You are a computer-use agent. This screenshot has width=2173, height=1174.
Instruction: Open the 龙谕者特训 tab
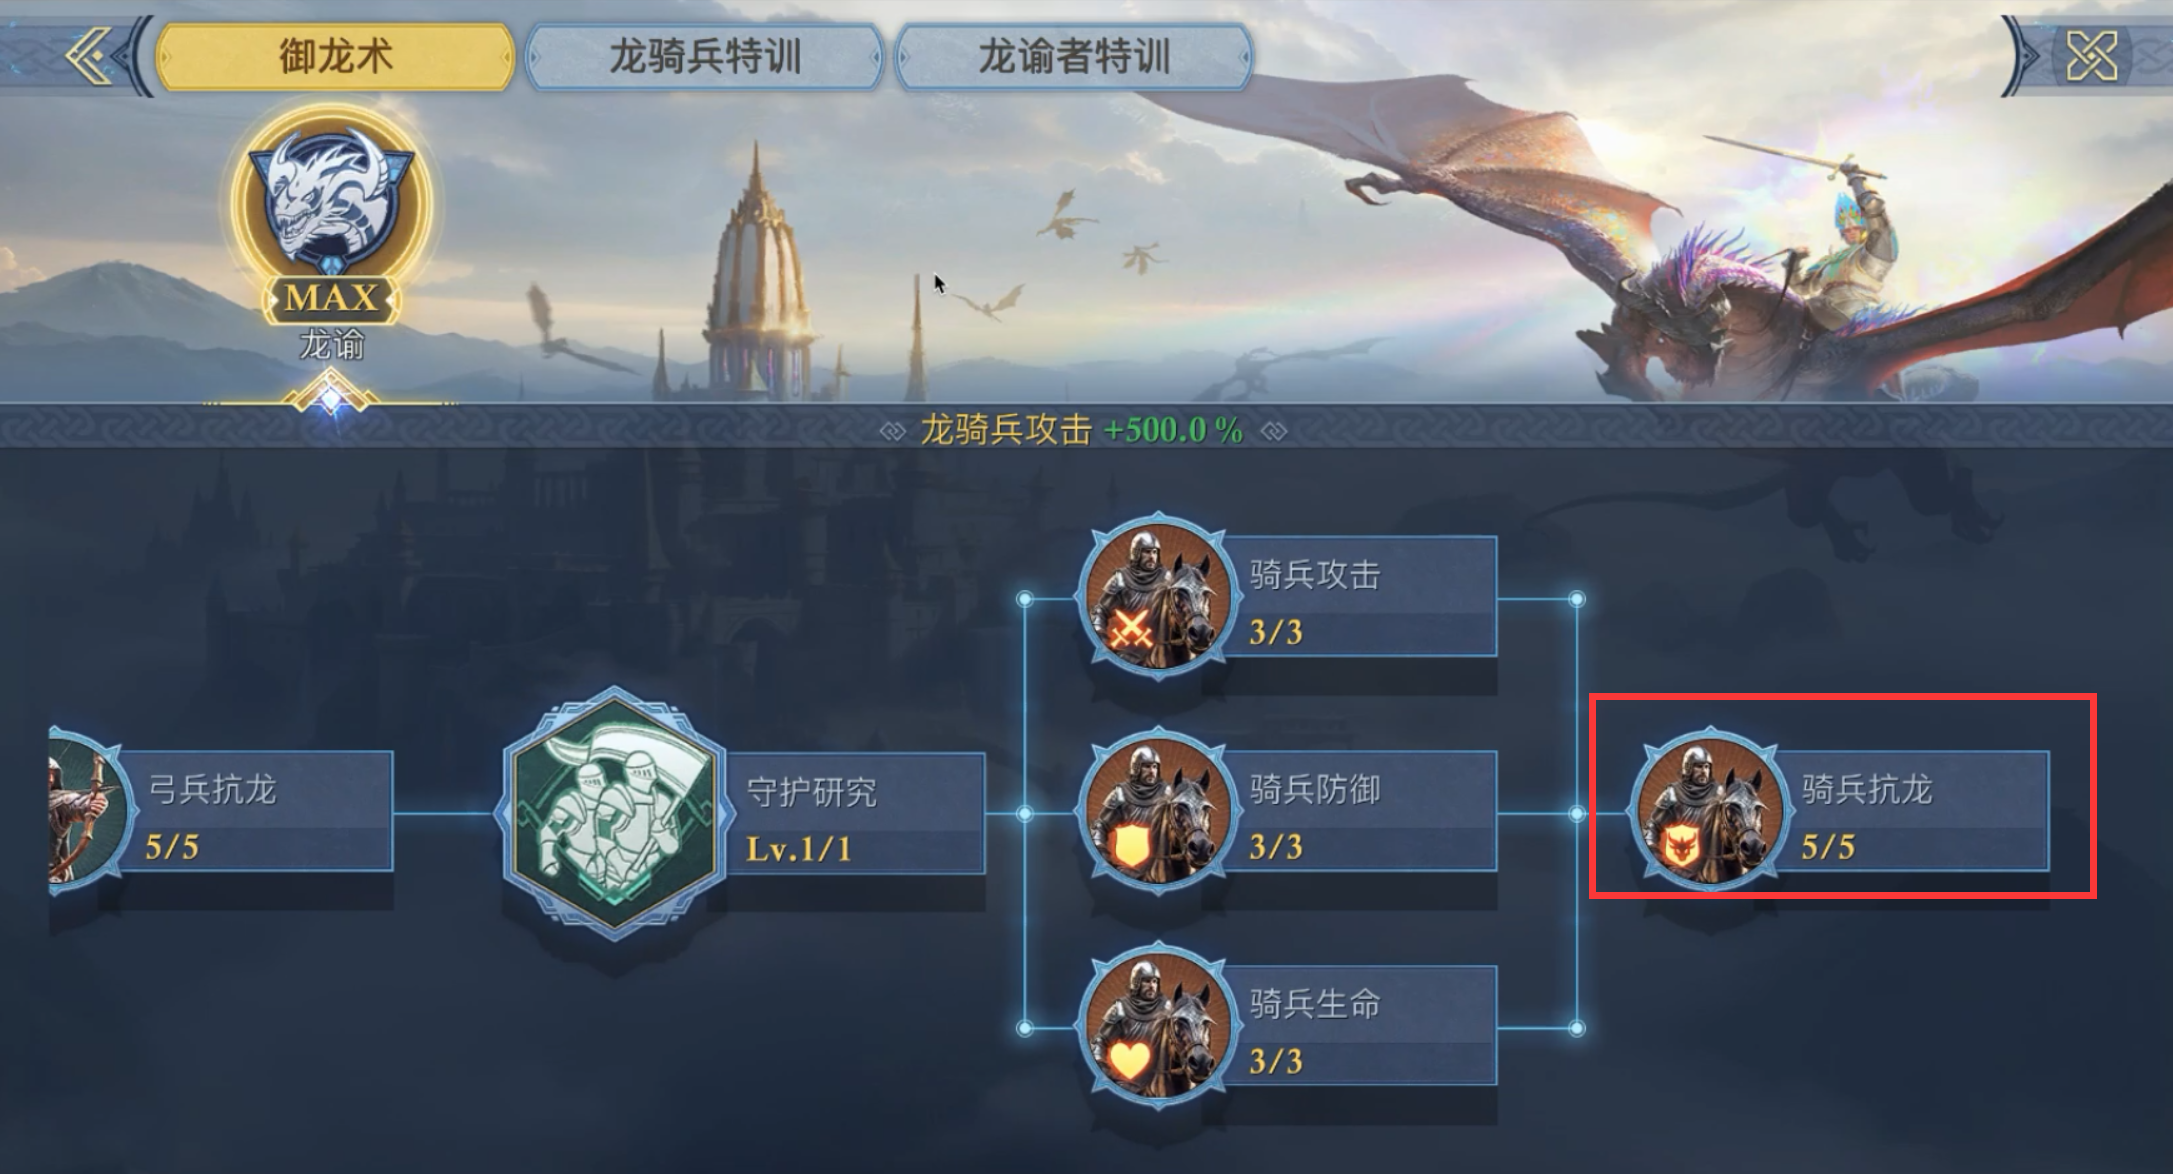[x=1074, y=57]
